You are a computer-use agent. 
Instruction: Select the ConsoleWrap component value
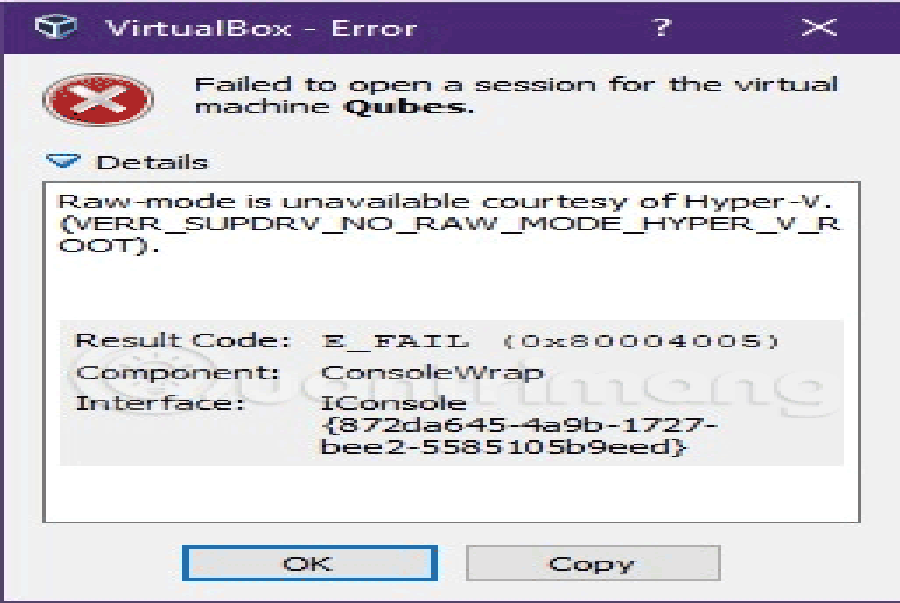[432, 373]
